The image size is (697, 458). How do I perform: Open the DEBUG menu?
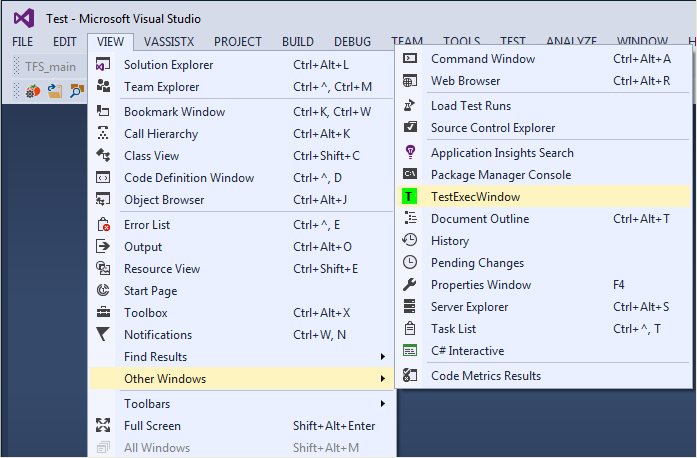353,42
